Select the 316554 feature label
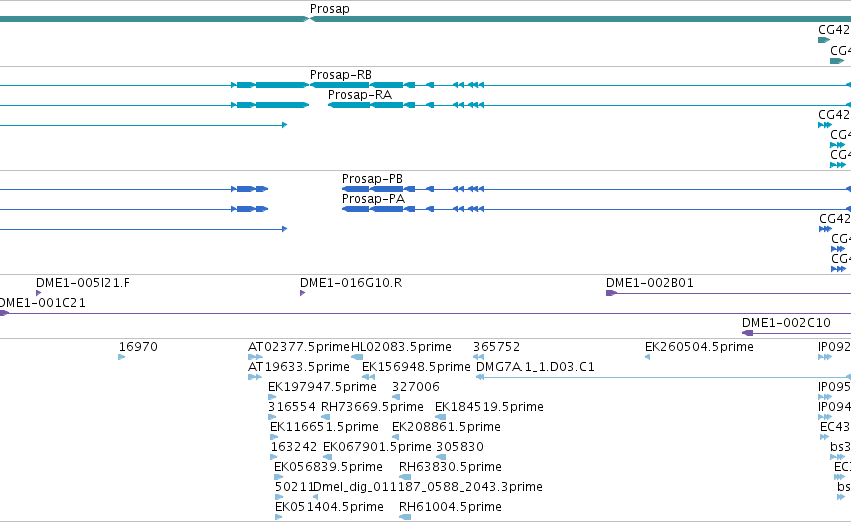Screen dimensions: 851x522 pos(291,406)
